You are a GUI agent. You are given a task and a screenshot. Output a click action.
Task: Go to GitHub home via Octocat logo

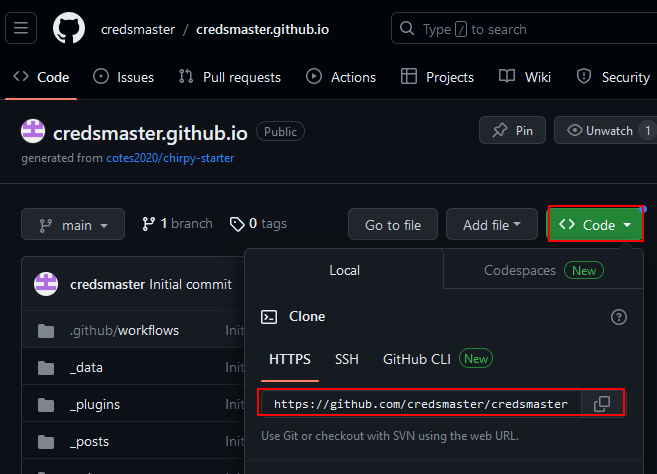tap(69, 28)
